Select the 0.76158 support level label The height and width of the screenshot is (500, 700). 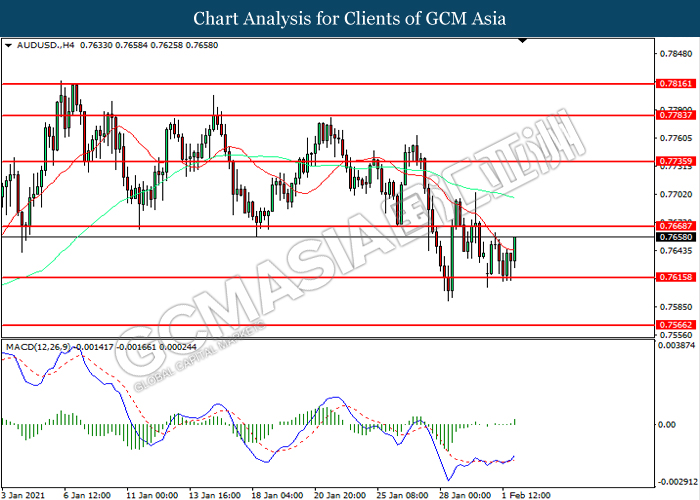pos(675,277)
